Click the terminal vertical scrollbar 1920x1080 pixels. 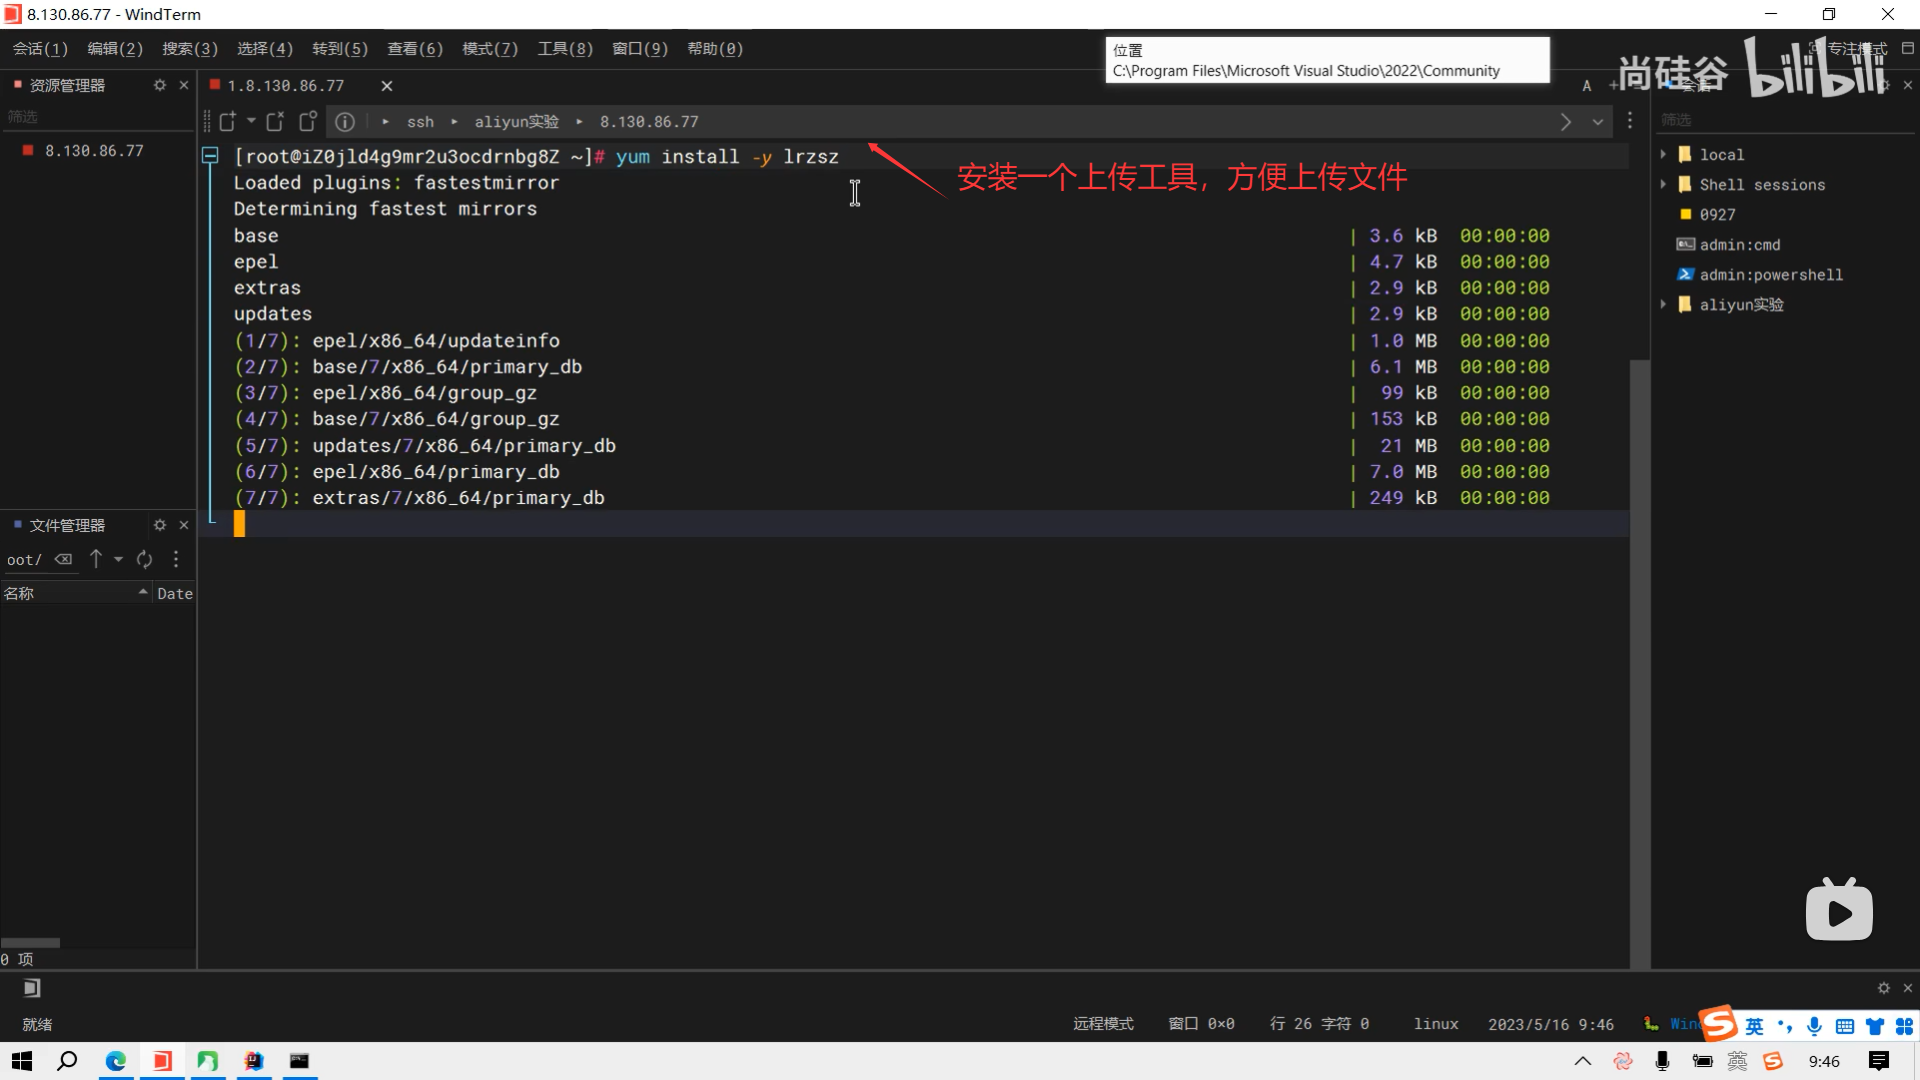pyautogui.click(x=1639, y=660)
